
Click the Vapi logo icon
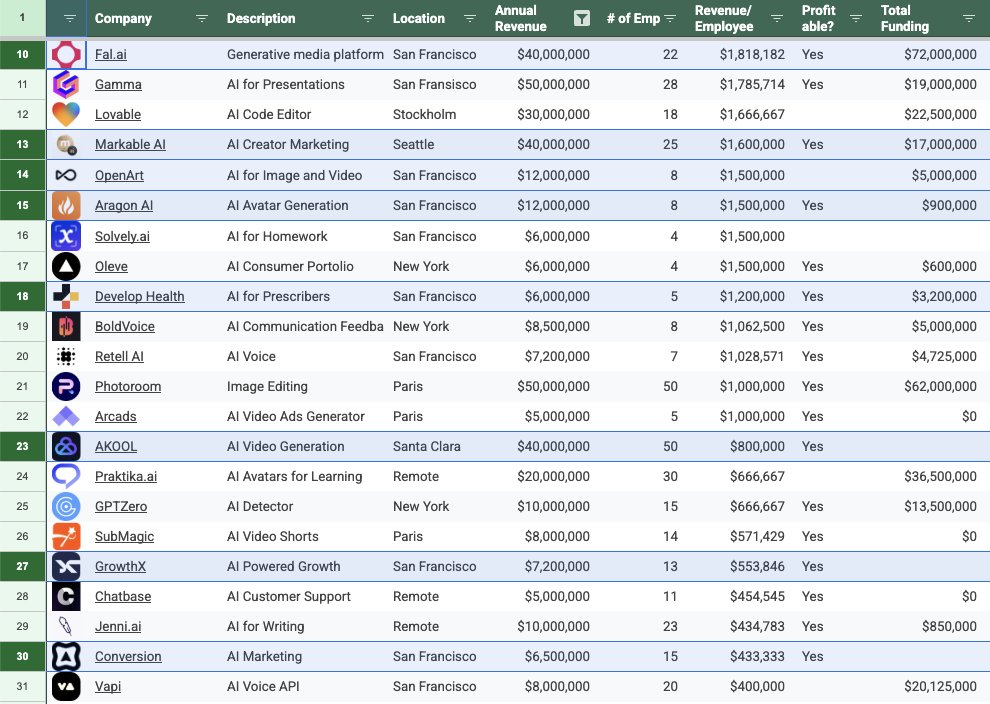66,686
